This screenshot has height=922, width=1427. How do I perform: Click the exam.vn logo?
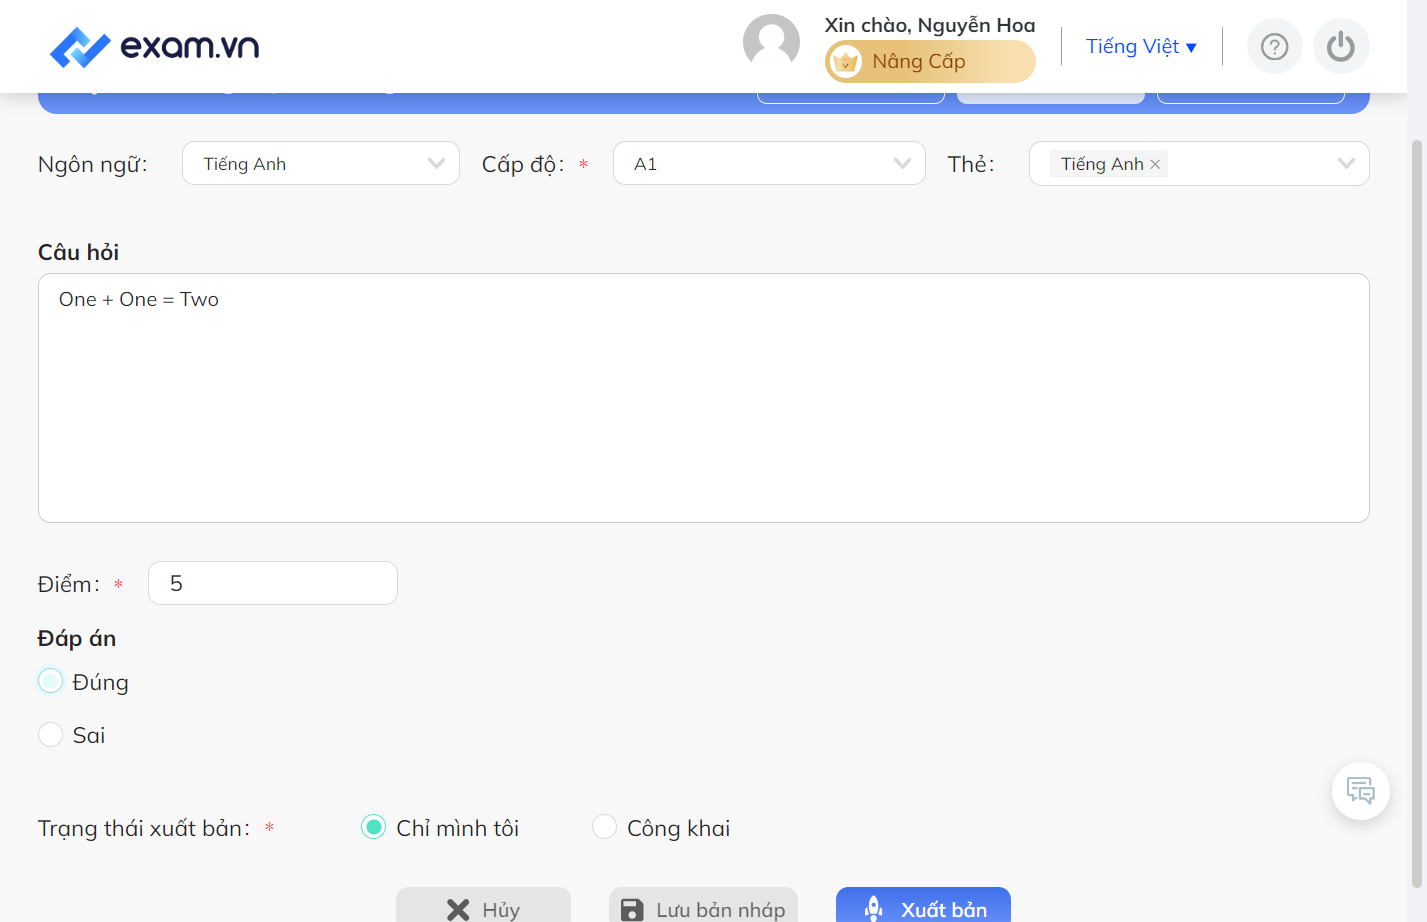tap(154, 47)
